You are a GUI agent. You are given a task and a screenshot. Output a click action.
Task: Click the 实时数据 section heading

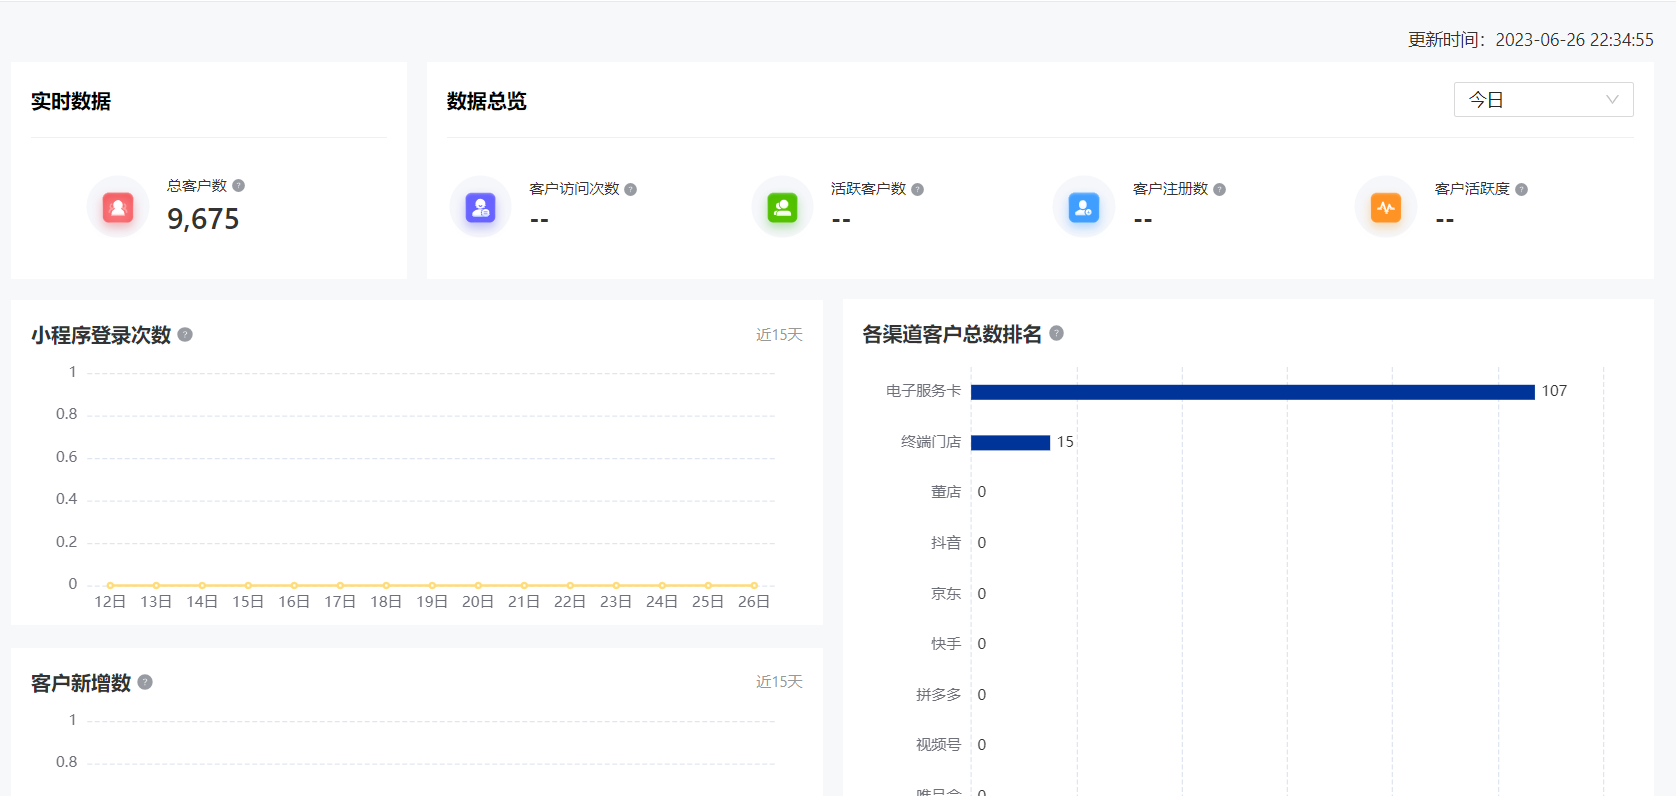click(71, 101)
